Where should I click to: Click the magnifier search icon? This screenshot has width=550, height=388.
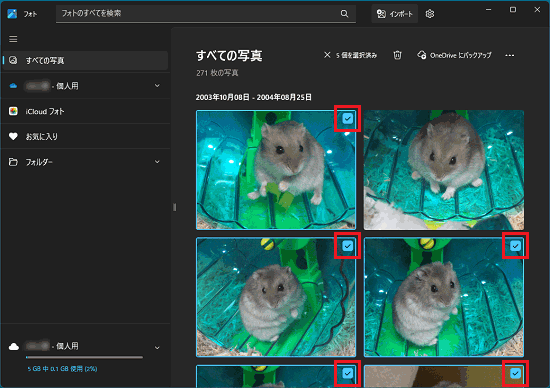click(x=344, y=14)
